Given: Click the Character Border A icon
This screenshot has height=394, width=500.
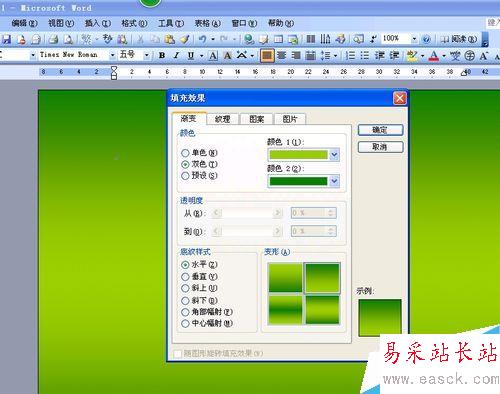Looking at the screenshot, I should point(213,55).
